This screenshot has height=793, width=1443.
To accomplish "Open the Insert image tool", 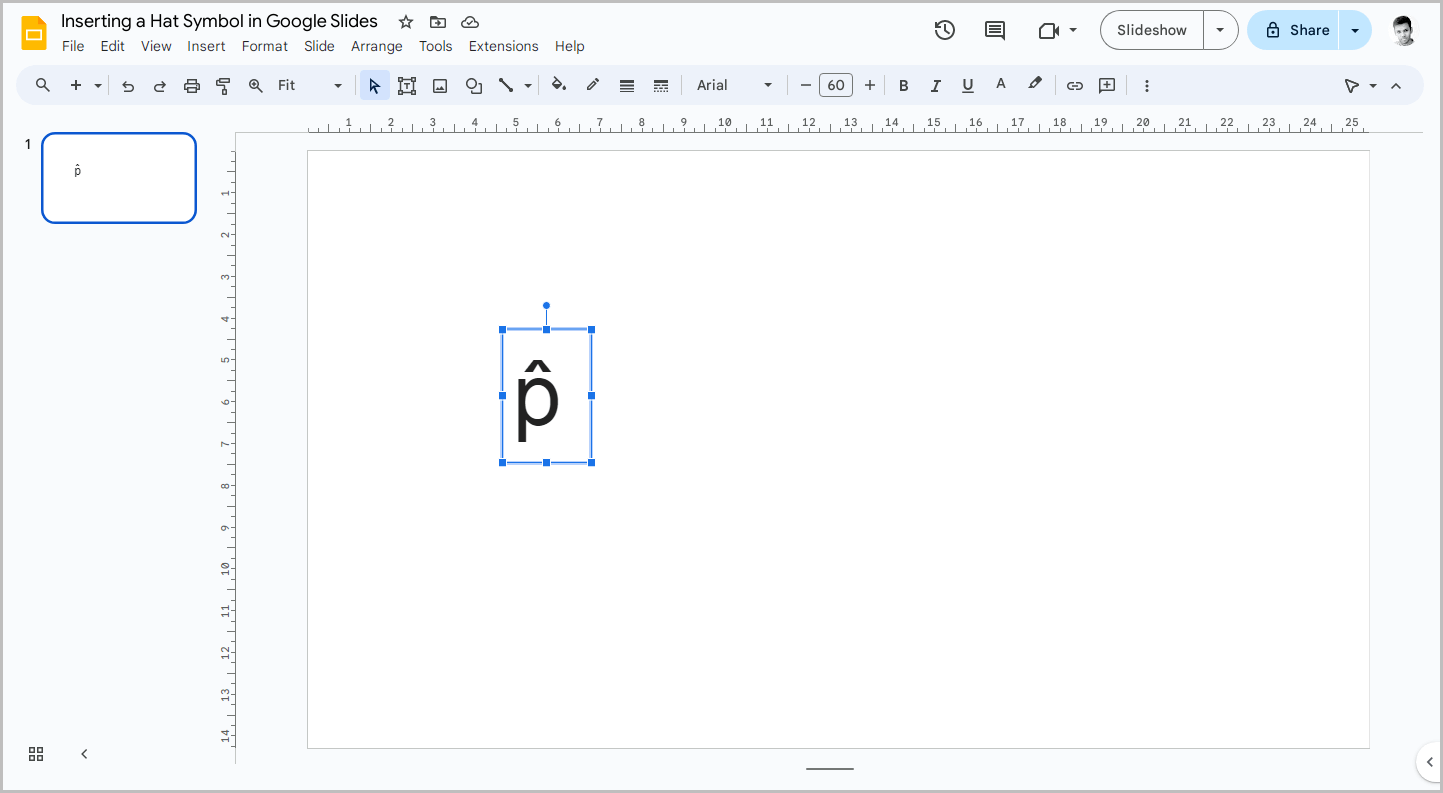I will click(x=440, y=85).
